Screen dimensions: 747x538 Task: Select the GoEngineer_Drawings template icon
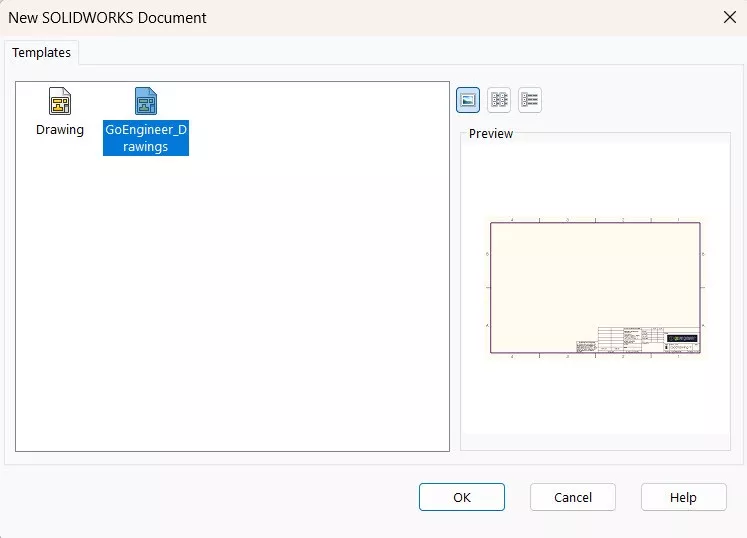pyautogui.click(x=146, y=101)
